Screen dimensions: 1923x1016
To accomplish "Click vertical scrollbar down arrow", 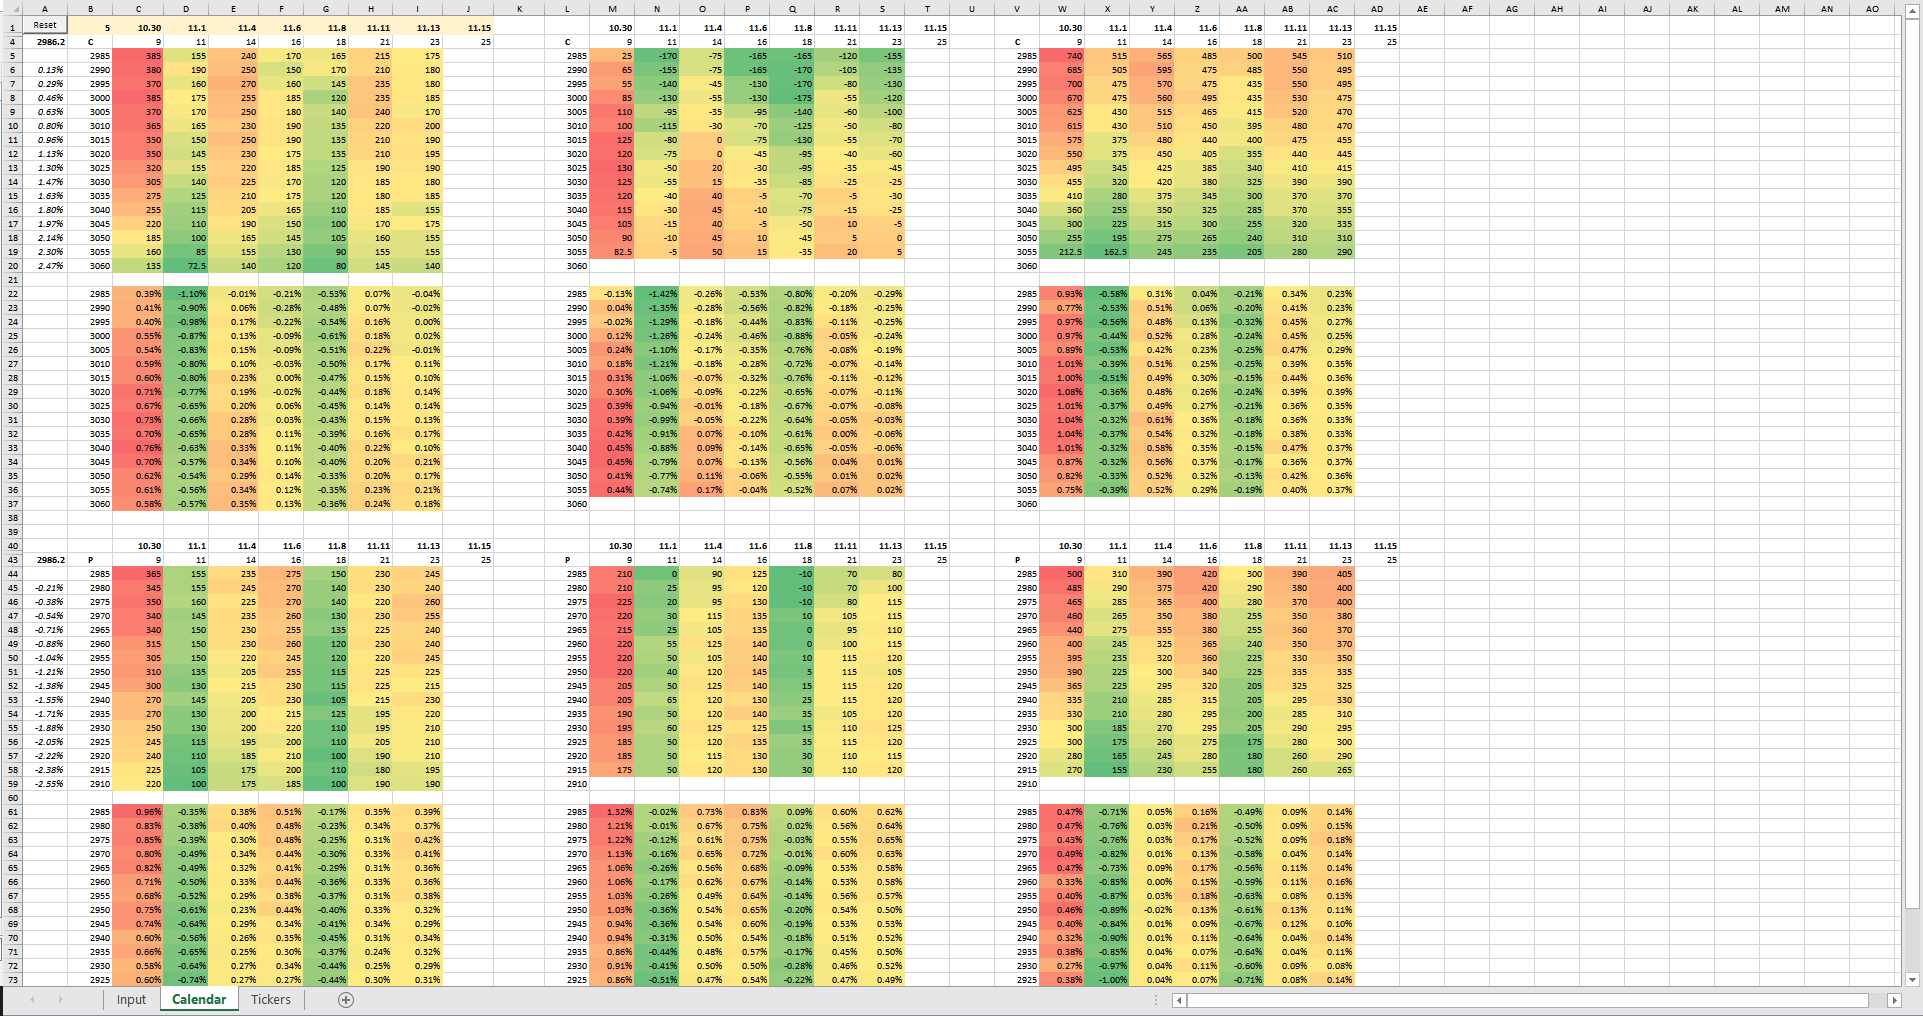I will click(x=1913, y=980).
